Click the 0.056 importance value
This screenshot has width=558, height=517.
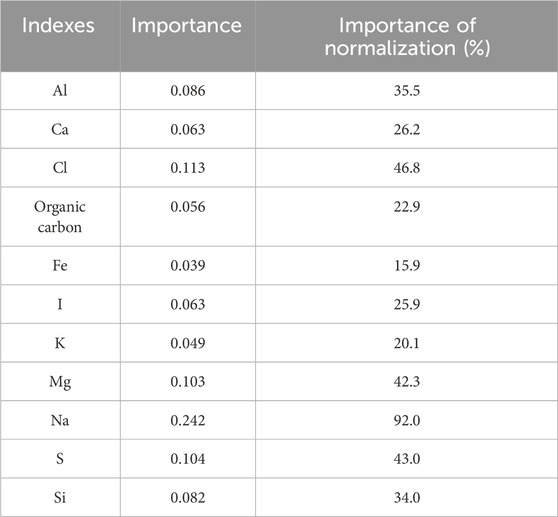pos(188,207)
